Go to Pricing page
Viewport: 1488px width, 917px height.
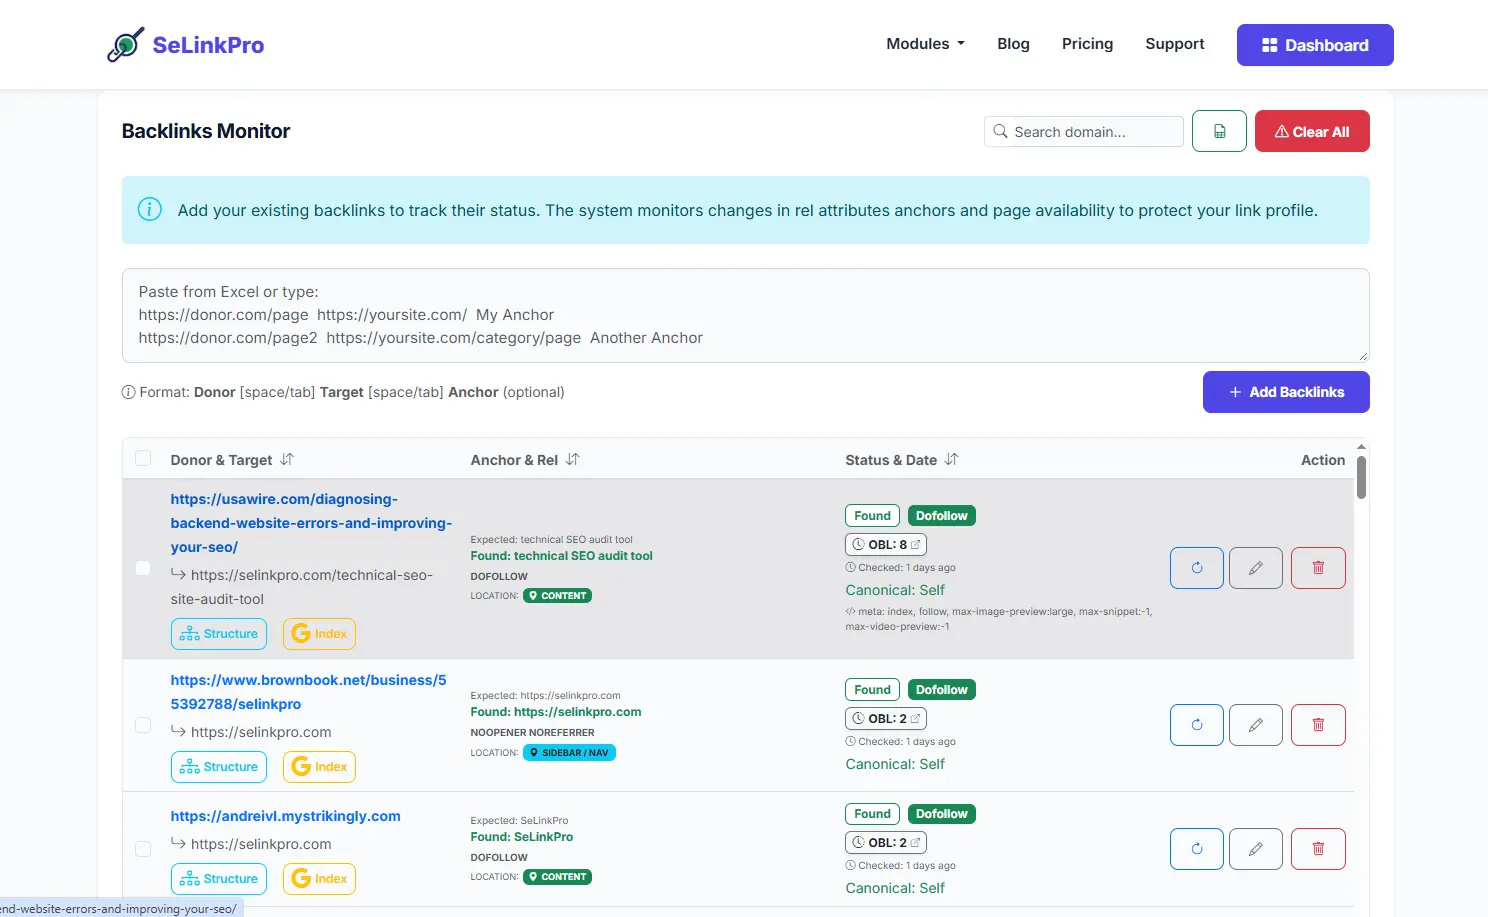click(x=1087, y=44)
